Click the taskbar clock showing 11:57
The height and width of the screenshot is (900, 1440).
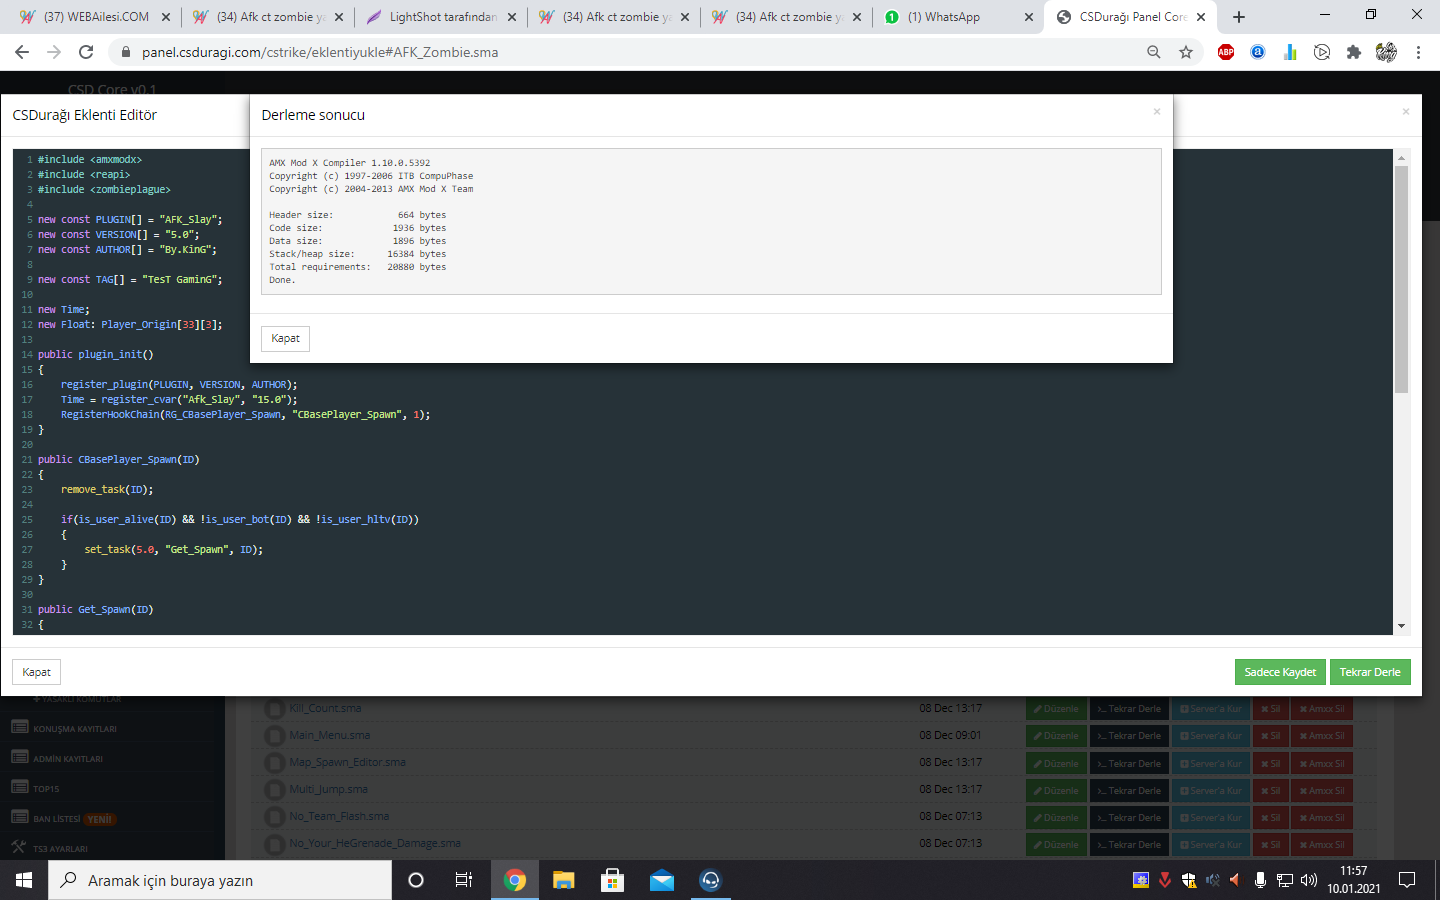click(1354, 880)
